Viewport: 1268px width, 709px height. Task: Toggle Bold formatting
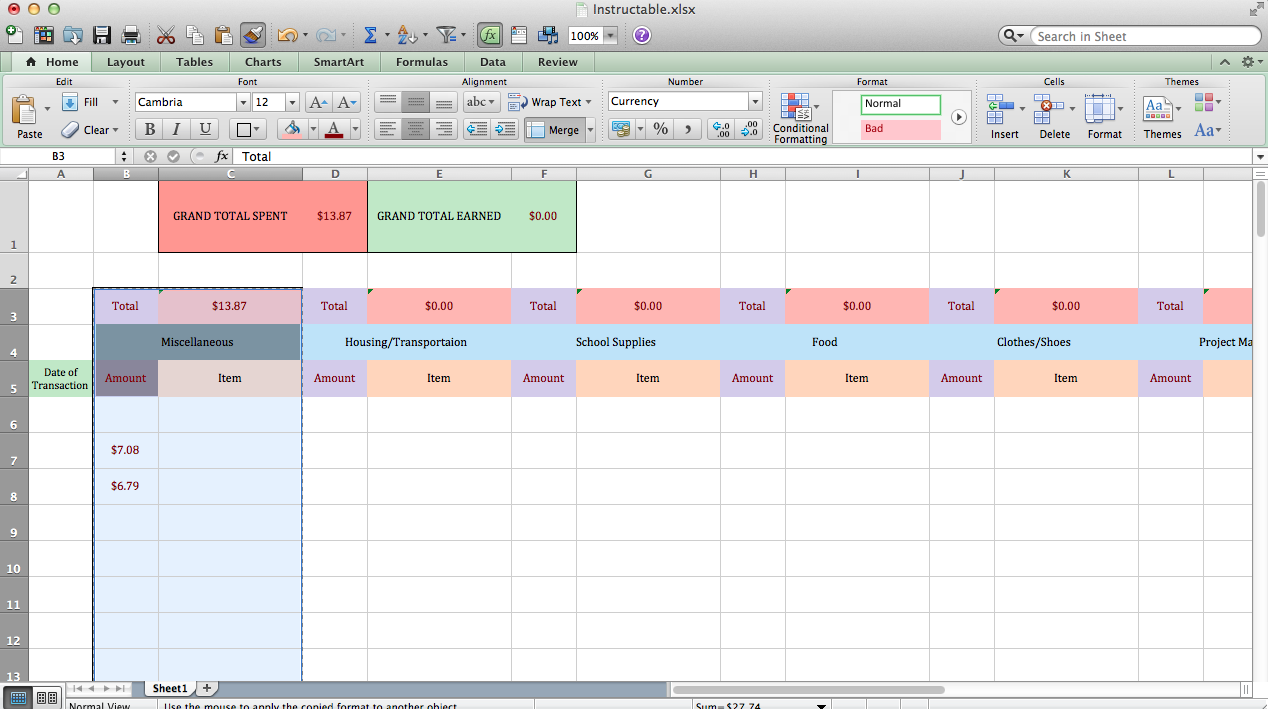(x=149, y=129)
